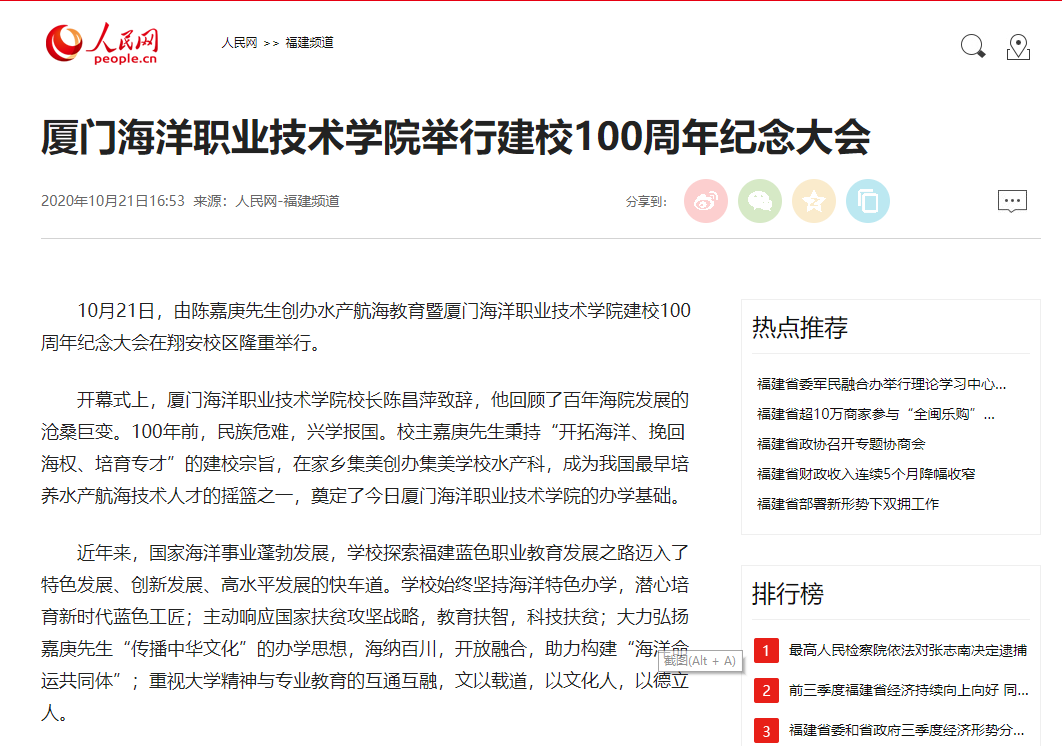Open the search magnifier icon
The height and width of the screenshot is (746, 1062).
pos(972,46)
